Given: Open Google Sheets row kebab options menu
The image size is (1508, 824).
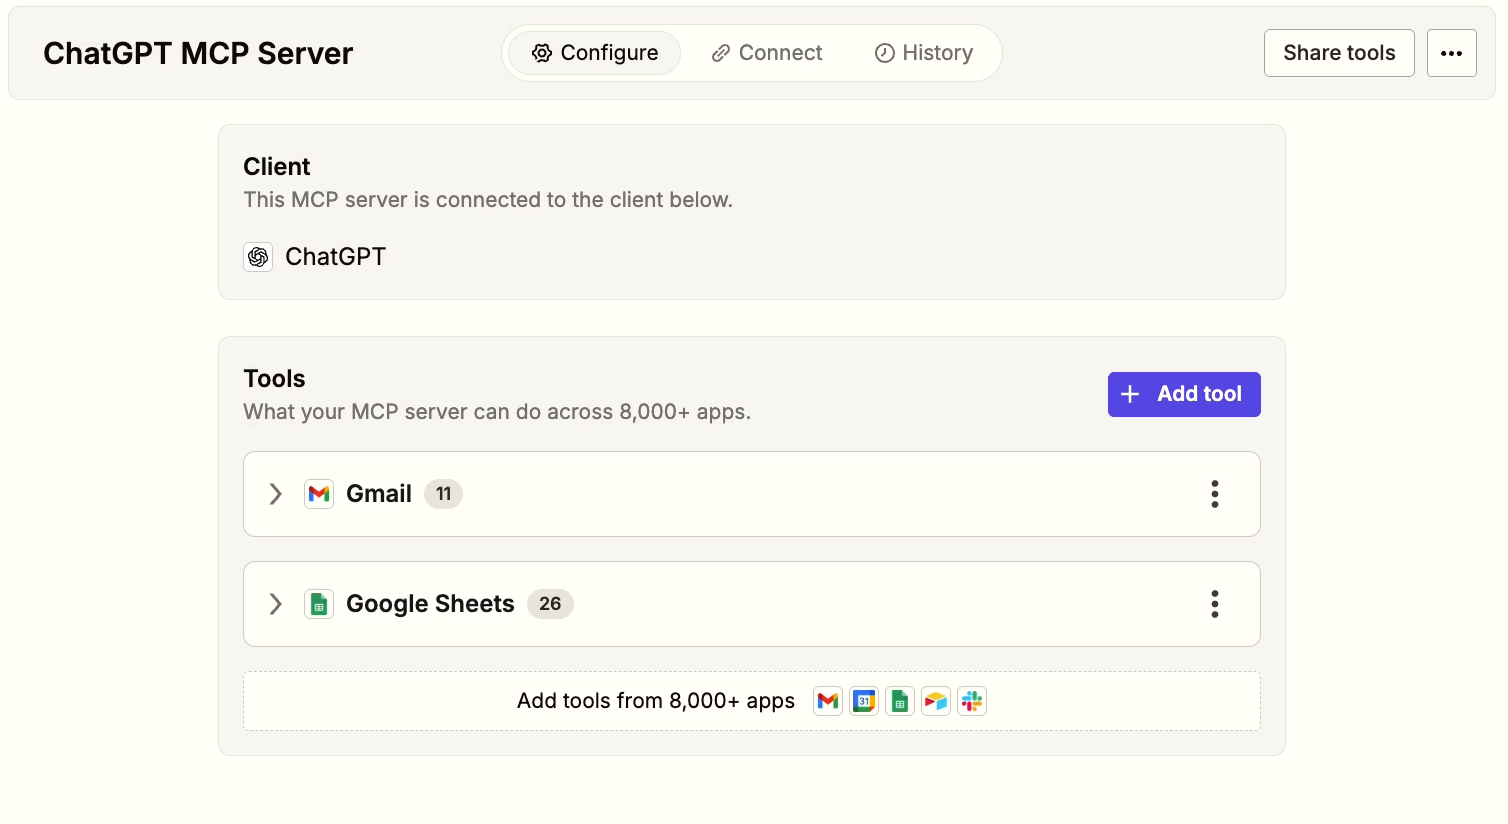Looking at the screenshot, I should click(x=1215, y=604).
